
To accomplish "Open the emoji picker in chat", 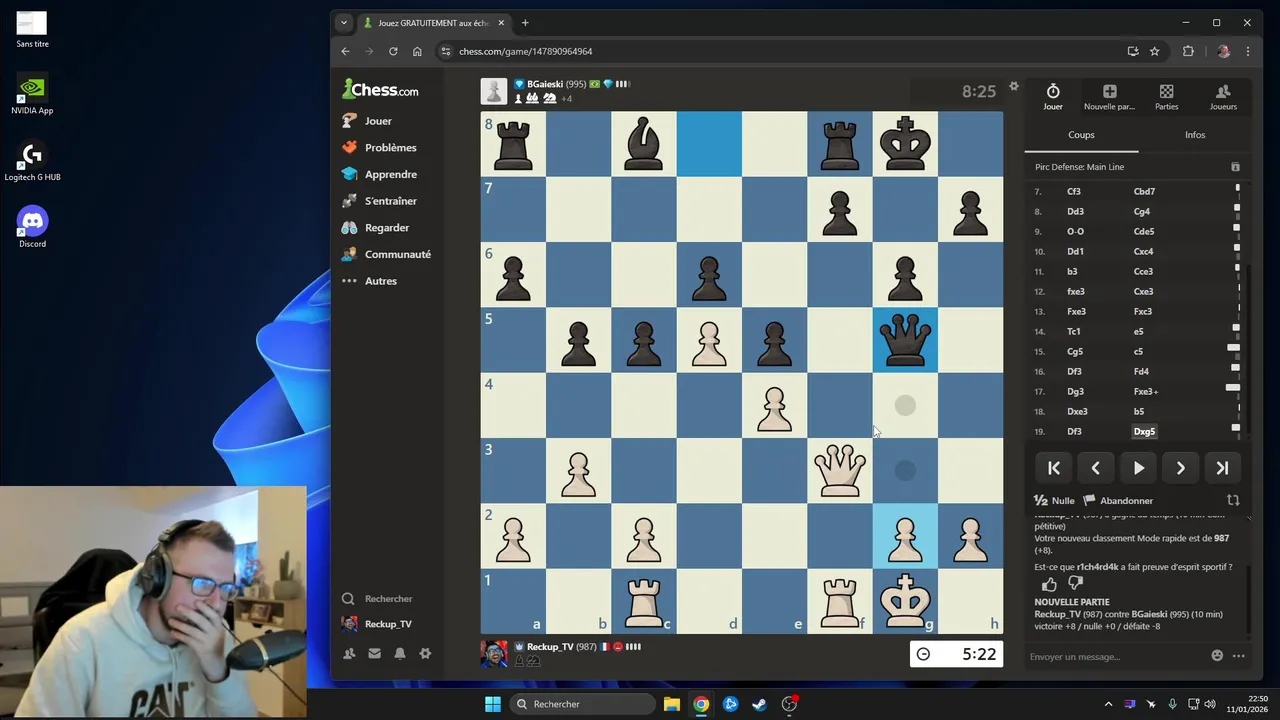I will (1217, 656).
